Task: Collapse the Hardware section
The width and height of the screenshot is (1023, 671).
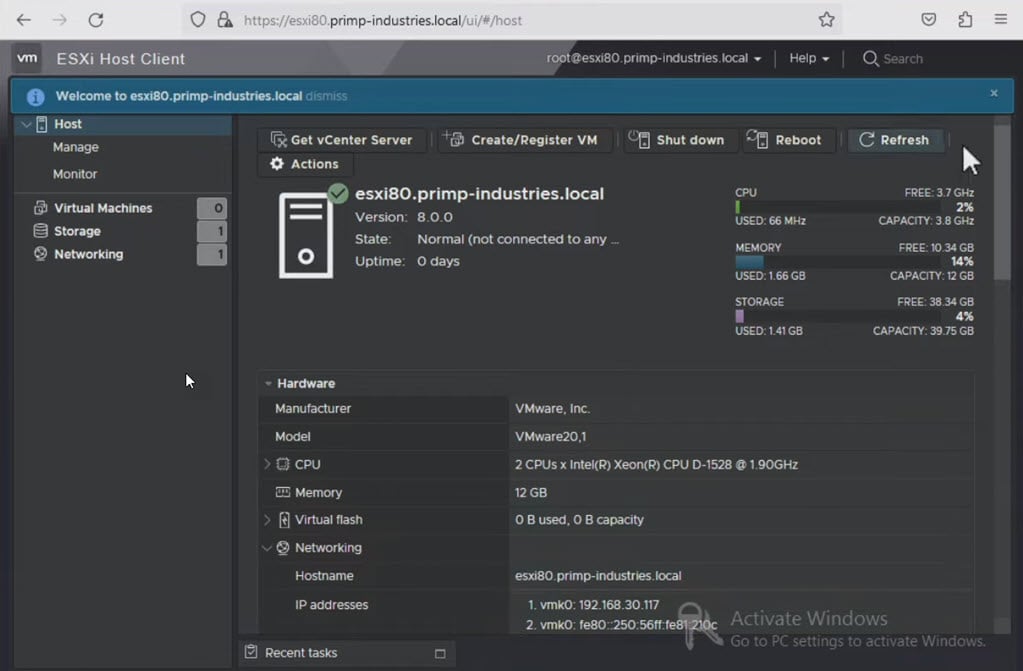Action: 268,383
